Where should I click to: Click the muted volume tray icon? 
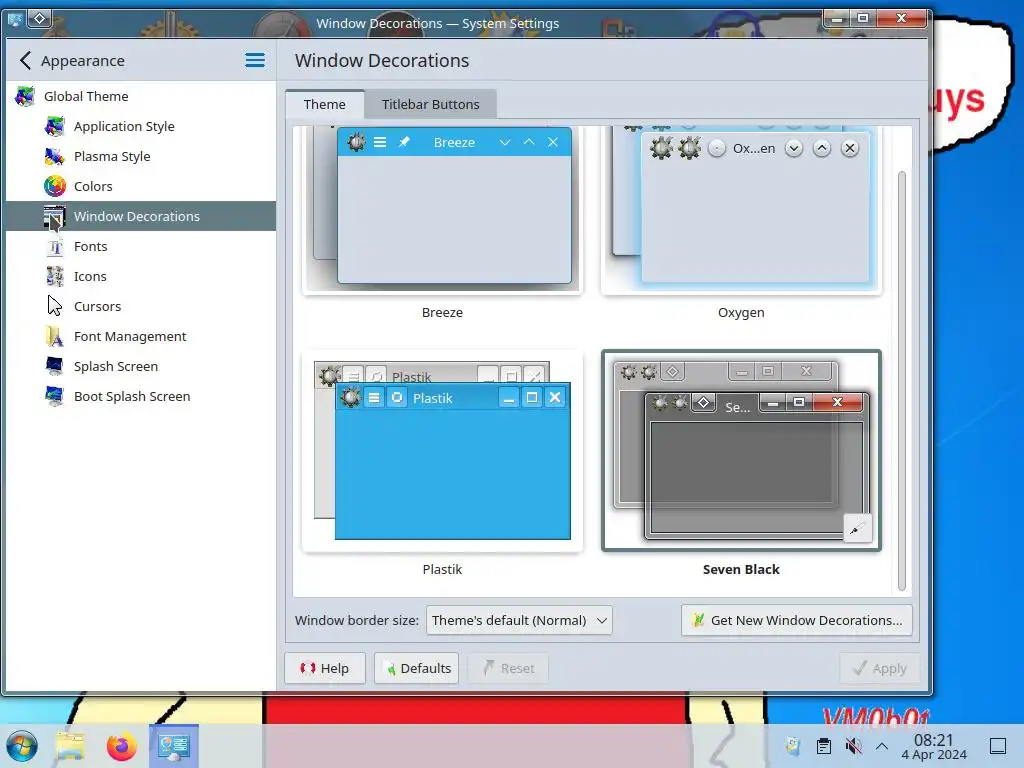click(853, 745)
